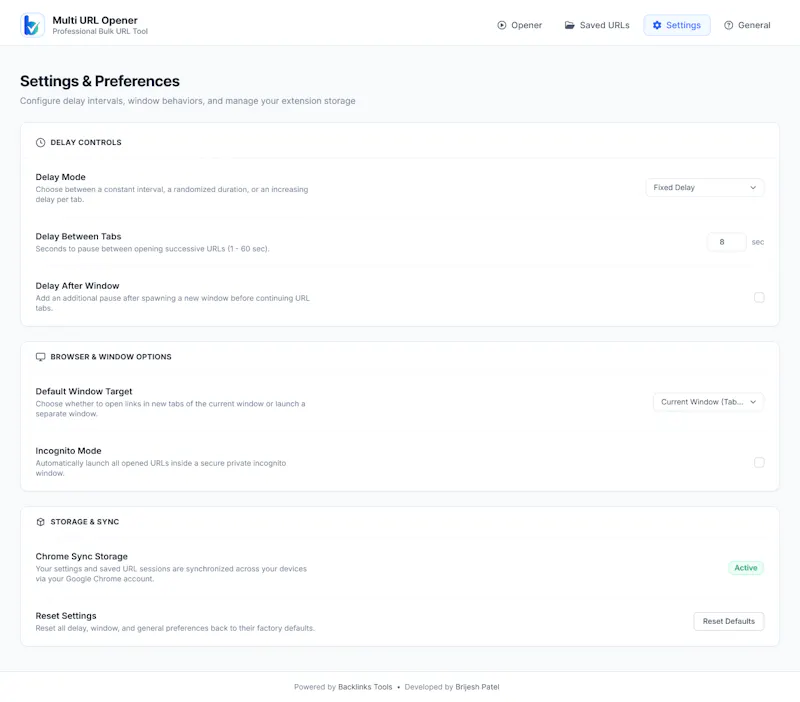The image size is (800, 702).
Task: Open the Fixed Delay mode dropdown
Action: [x=705, y=187]
